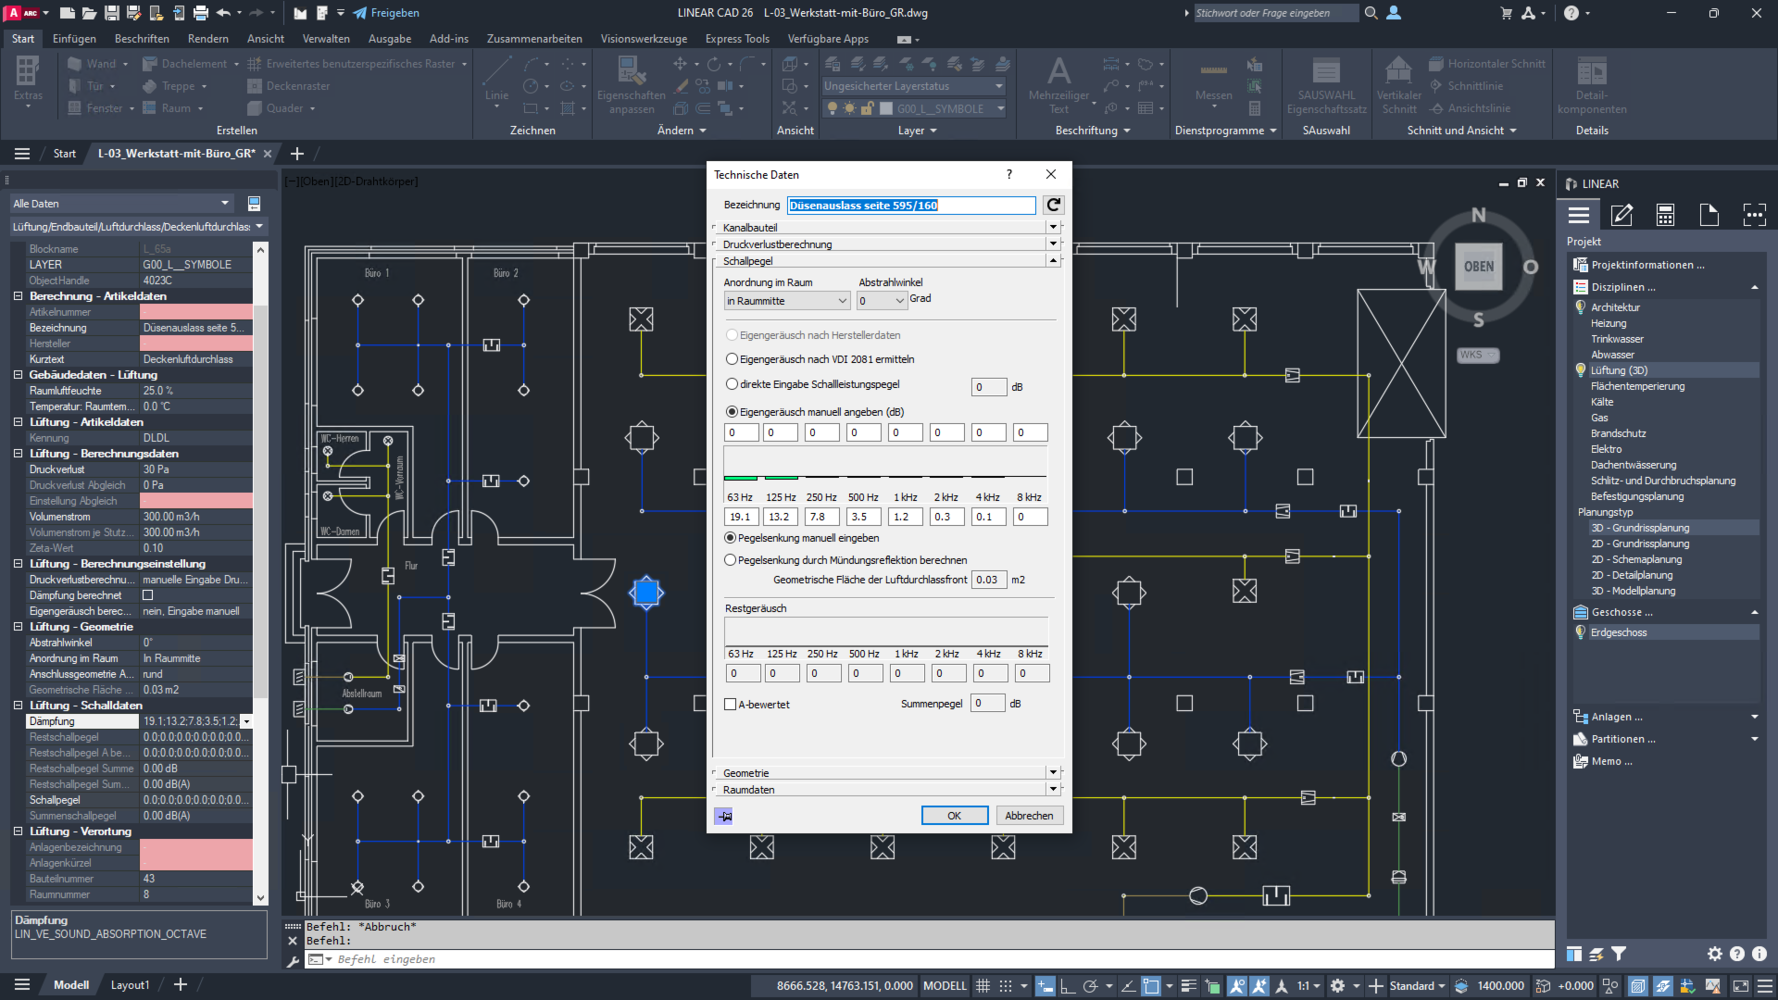Click the pin icon at dialog bottom-left
Screen dimensions: 1778x1000
point(724,816)
